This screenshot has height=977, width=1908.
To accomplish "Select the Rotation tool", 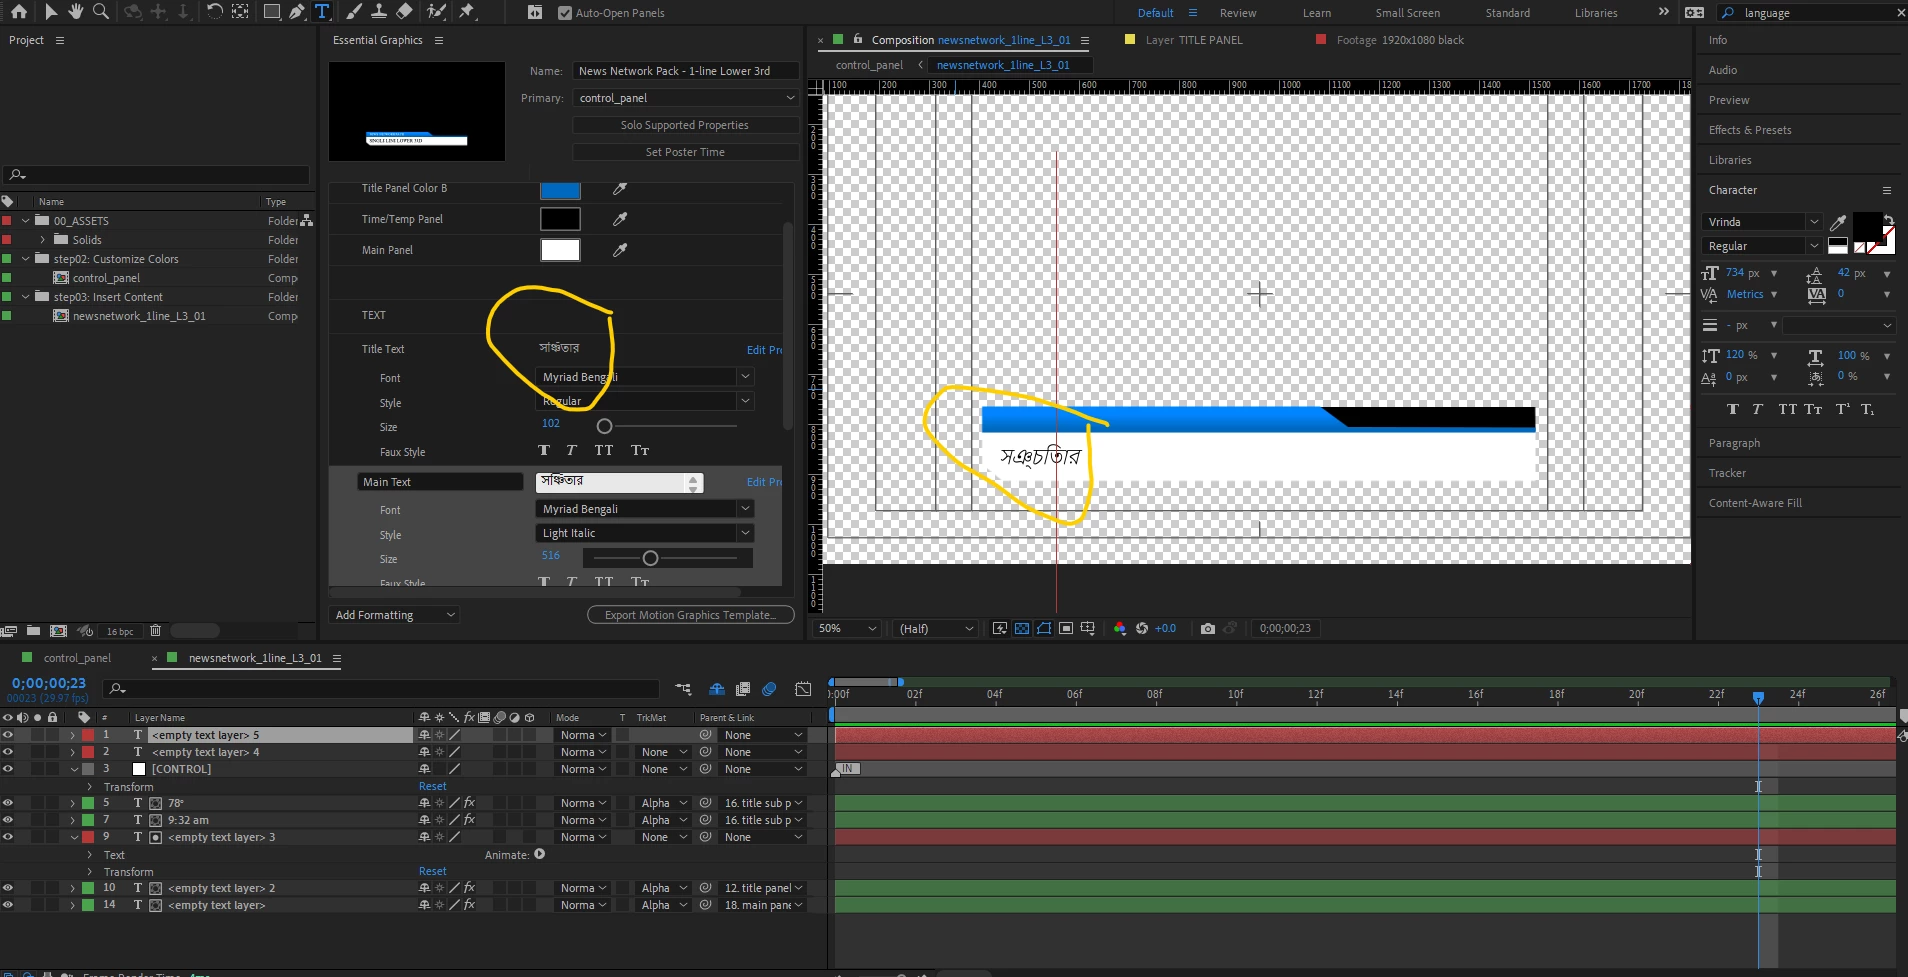I will tap(214, 12).
